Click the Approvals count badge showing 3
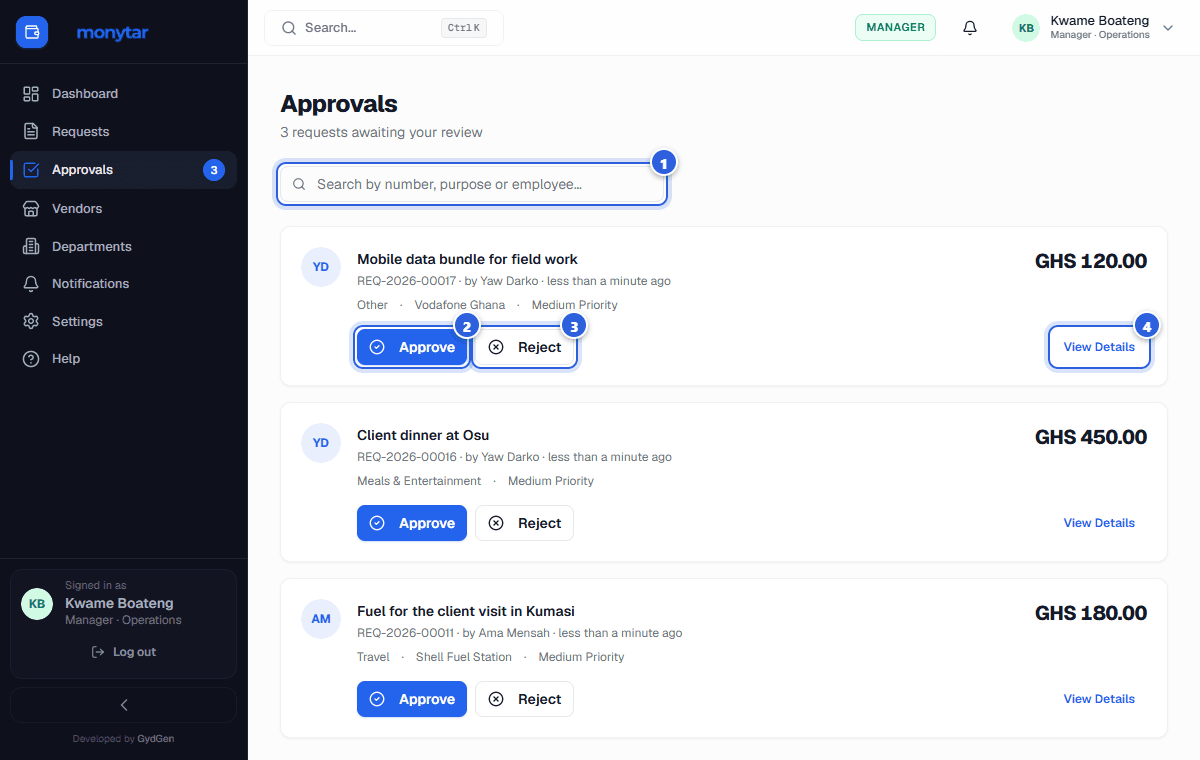The height and width of the screenshot is (760, 1200). 213,170
